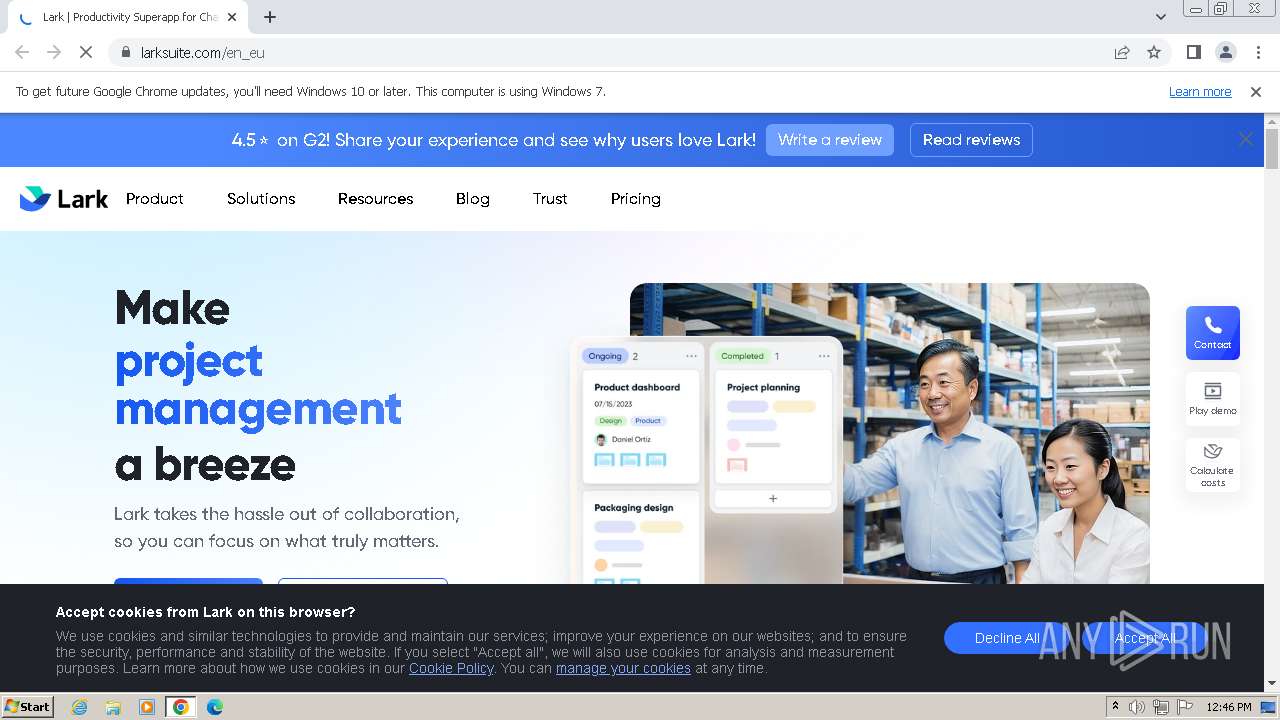Expand the tab search dropdown
This screenshot has height=720, width=1280.
click(1160, 17)
